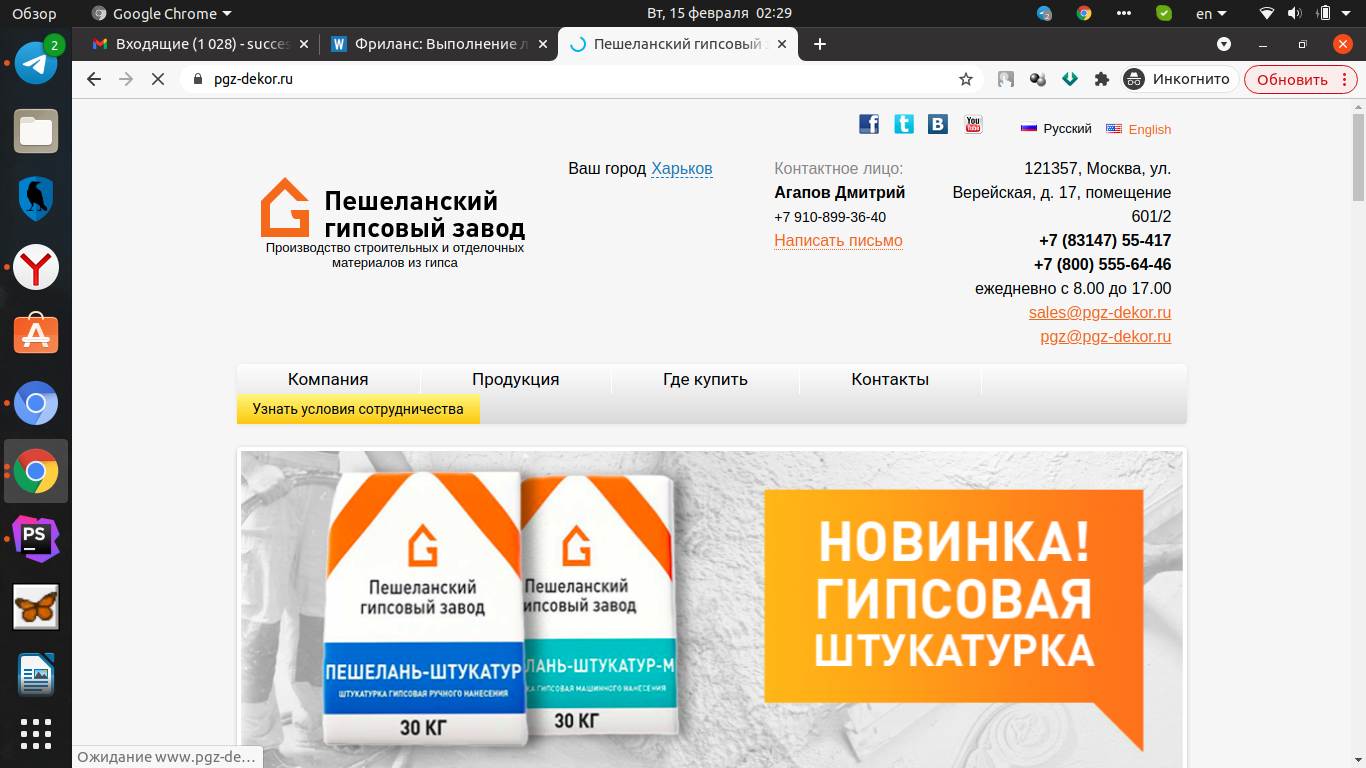Change city Харьков selector
Screen dimensions: 1366x768
(682, 169)
